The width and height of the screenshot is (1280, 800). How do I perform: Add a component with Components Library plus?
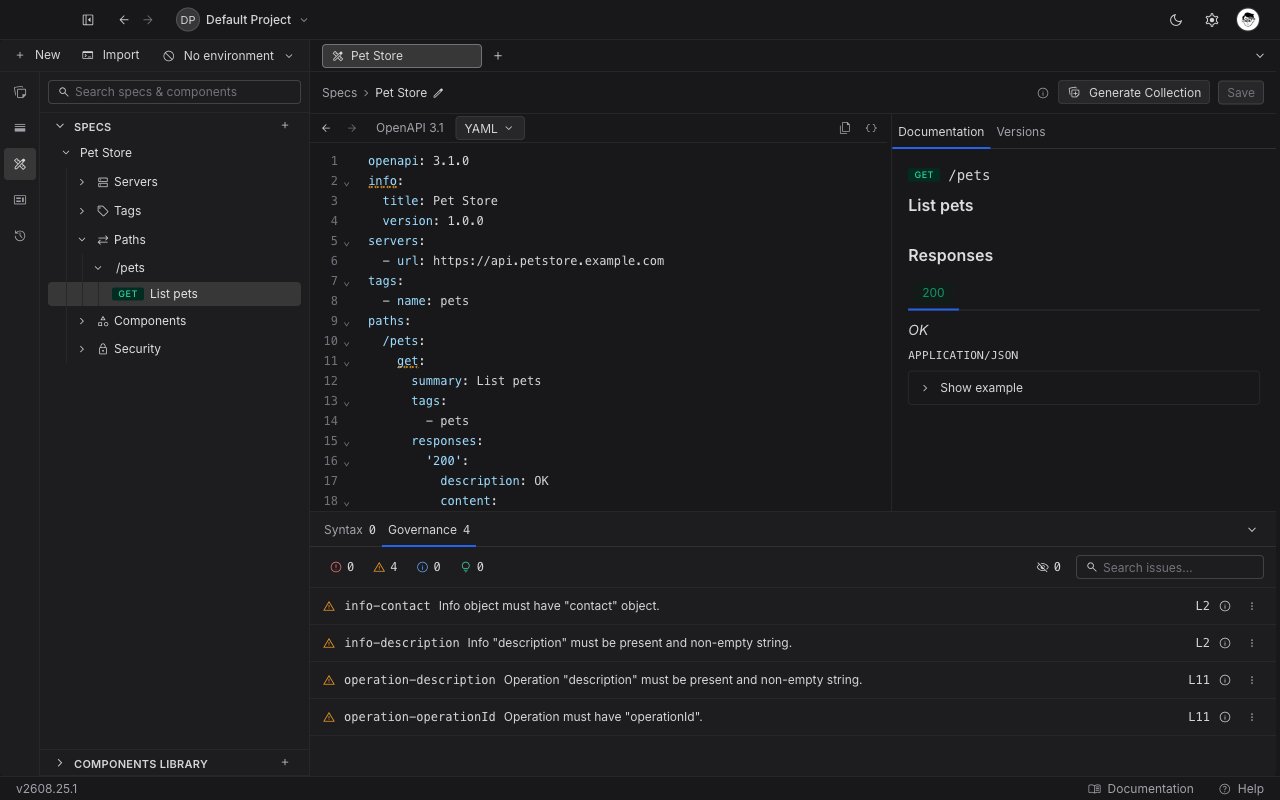285,763
